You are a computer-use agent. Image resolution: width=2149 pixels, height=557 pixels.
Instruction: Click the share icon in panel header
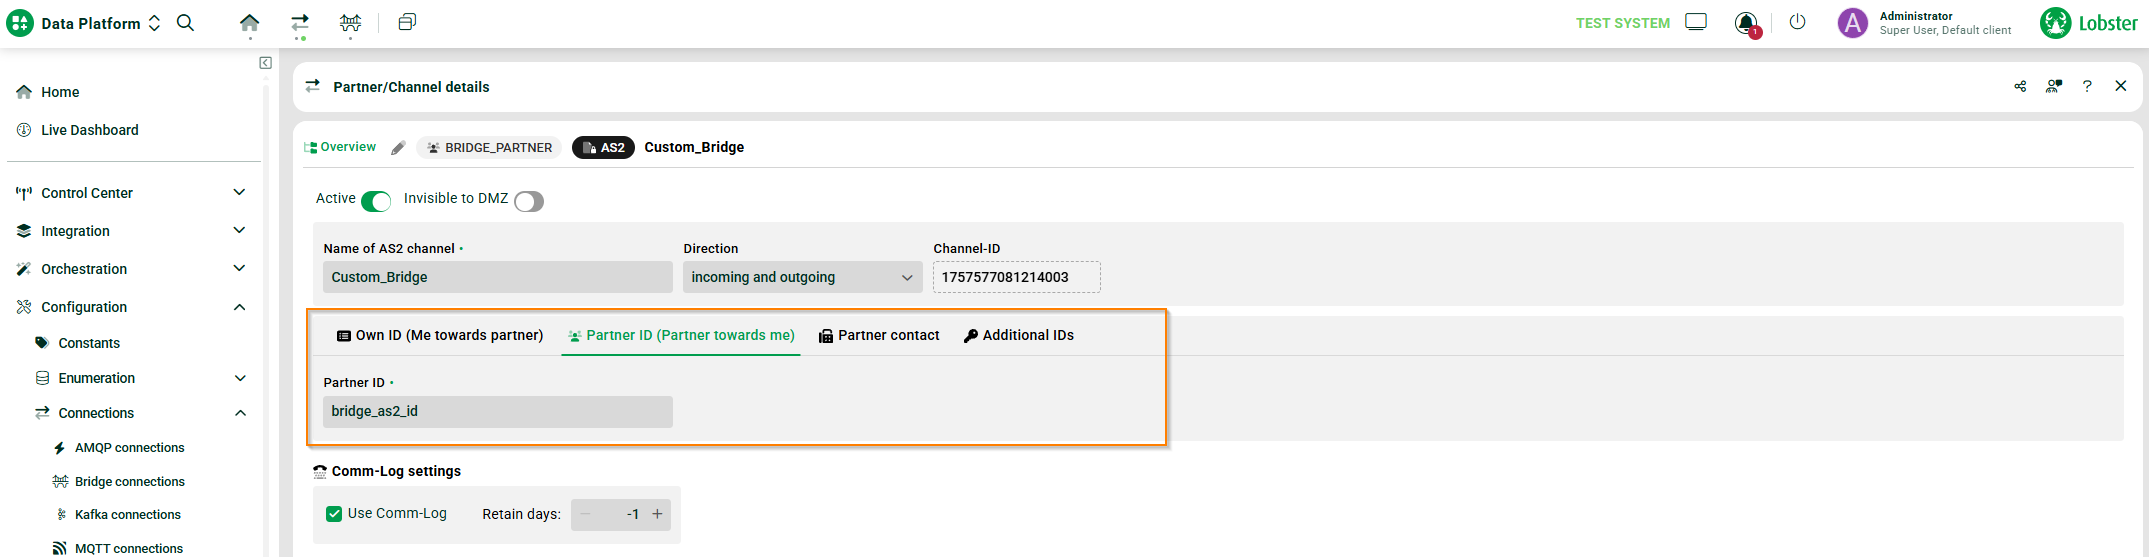click(2020, 87)
